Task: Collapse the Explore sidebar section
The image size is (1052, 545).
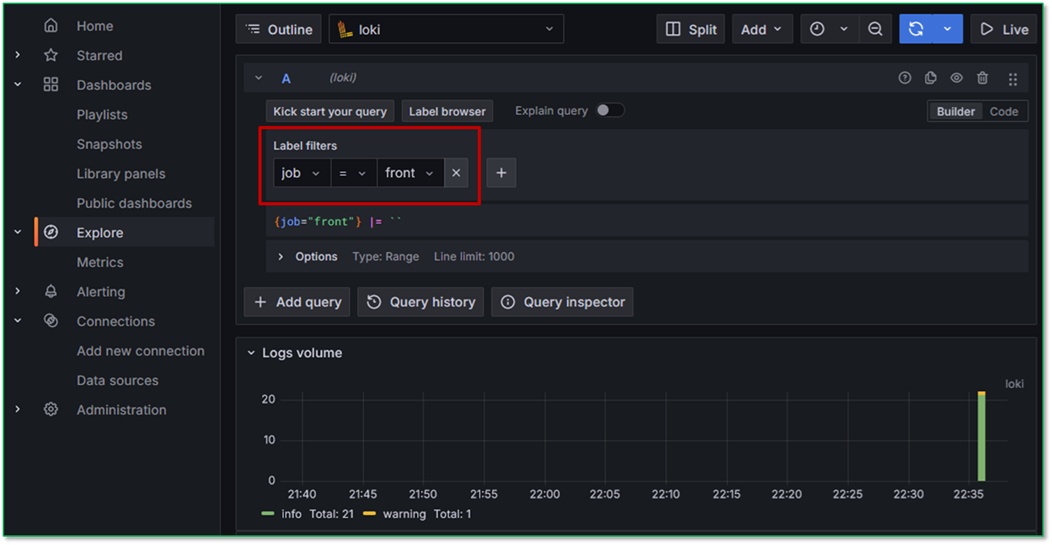Action: 18,233
